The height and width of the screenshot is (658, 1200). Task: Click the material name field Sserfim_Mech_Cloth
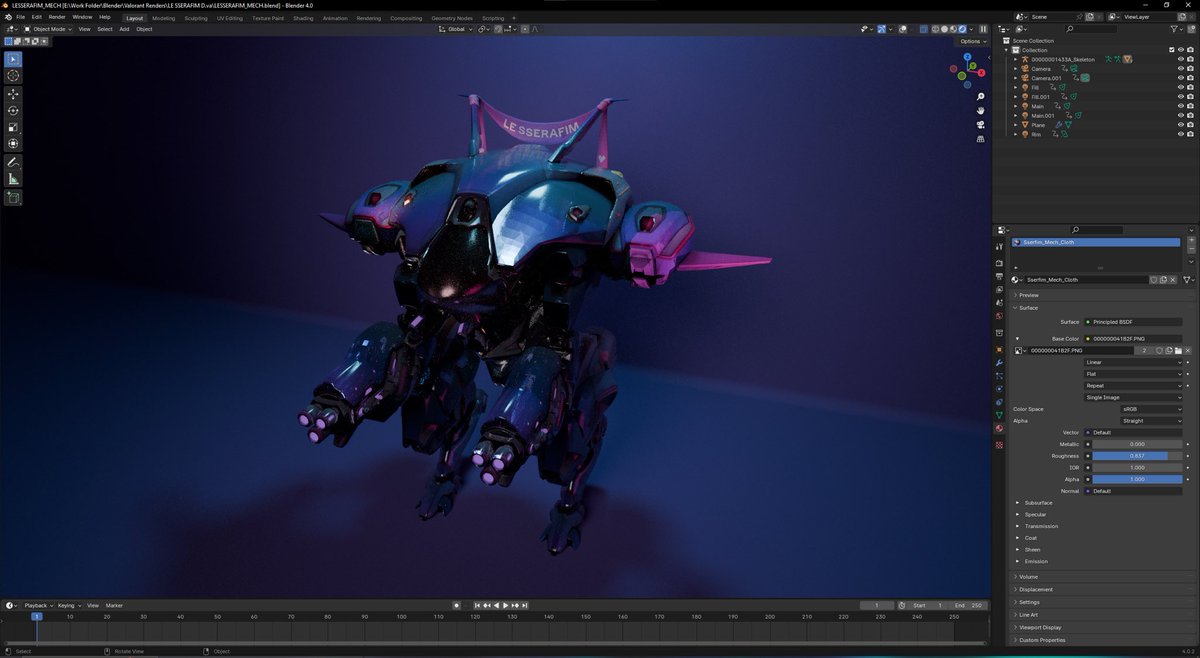[x=1085, y=280]
